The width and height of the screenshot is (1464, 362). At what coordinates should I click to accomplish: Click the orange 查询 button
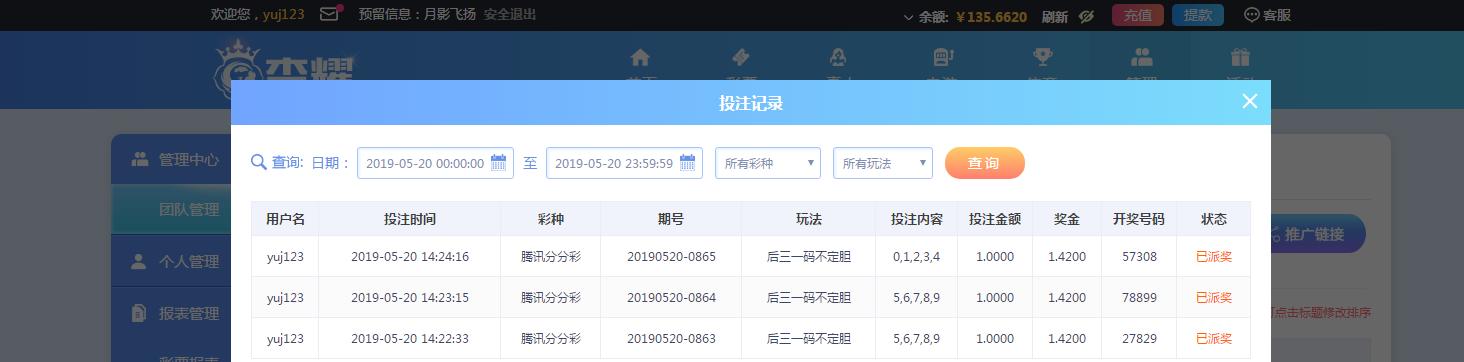(985, 163)
